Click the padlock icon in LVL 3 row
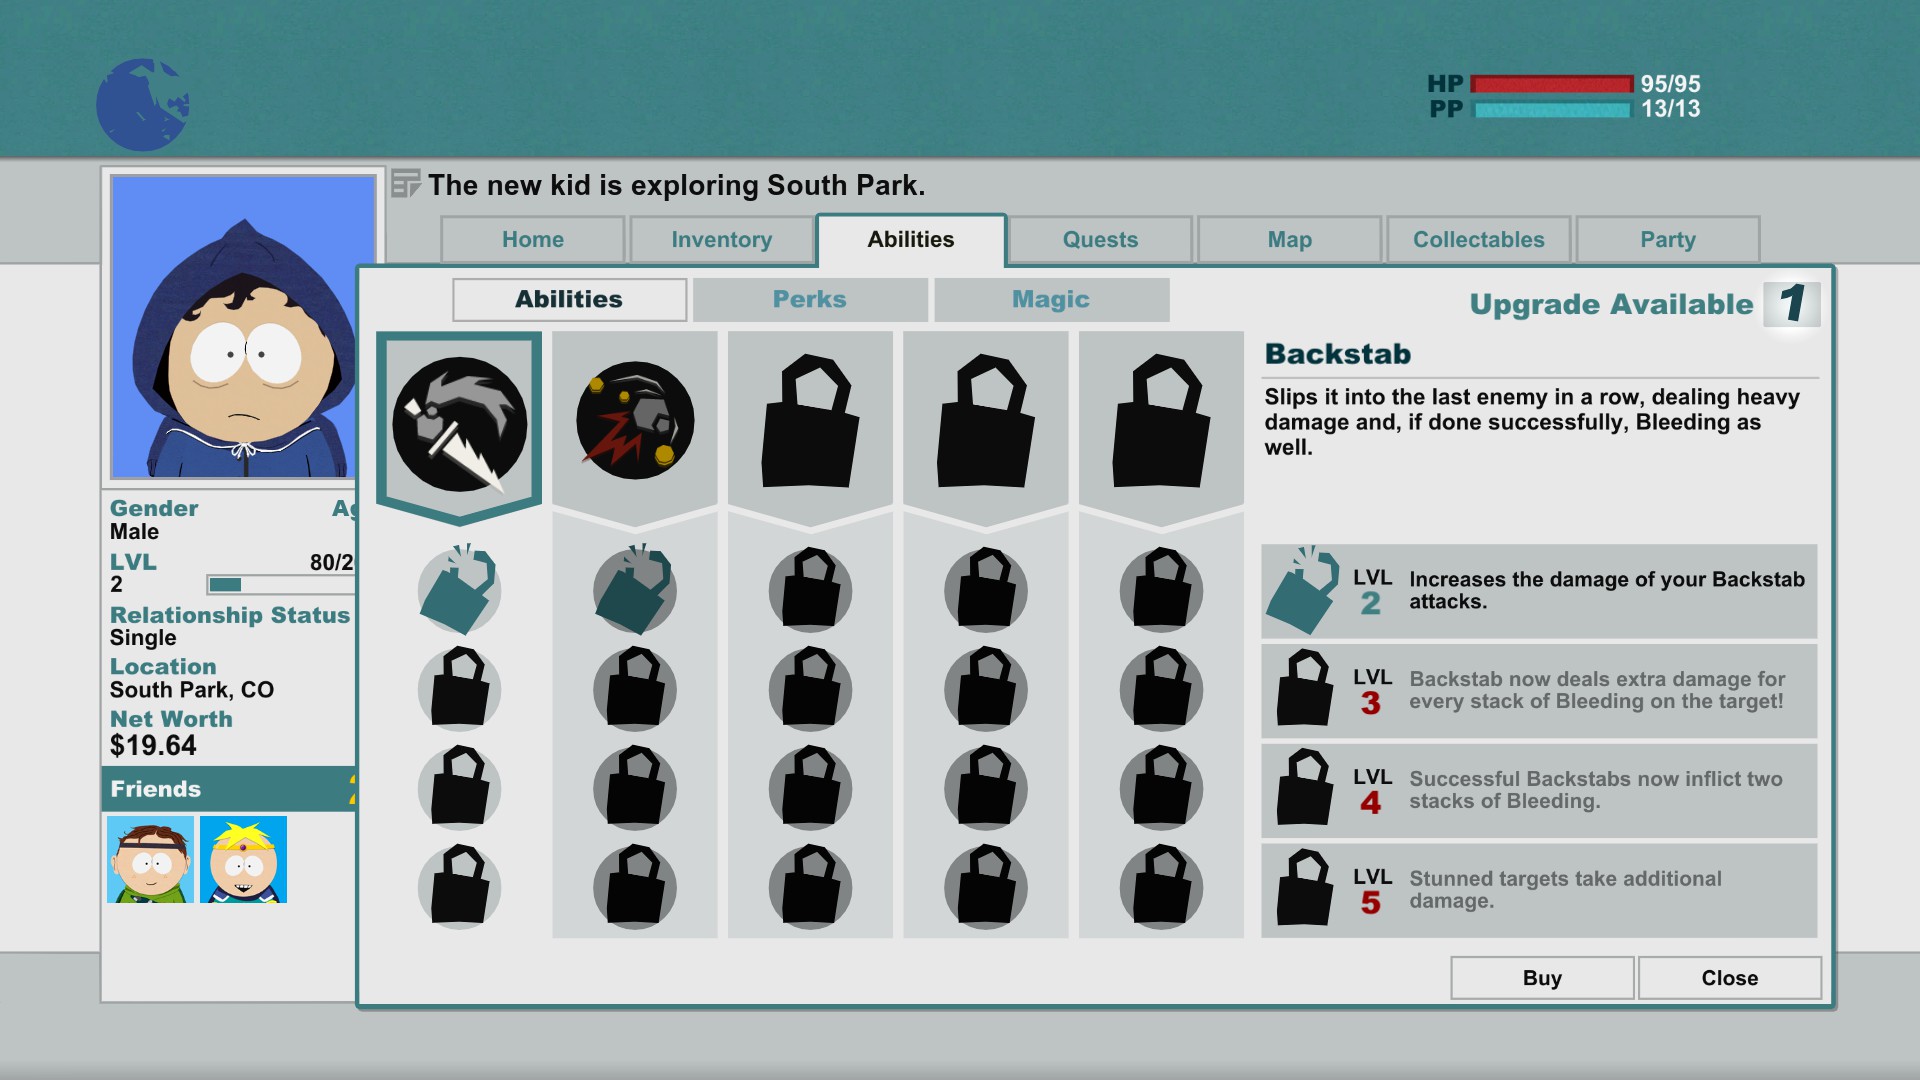Screen dimensions: 1920x1080 pyautogui.click(x=1305, y=689)
